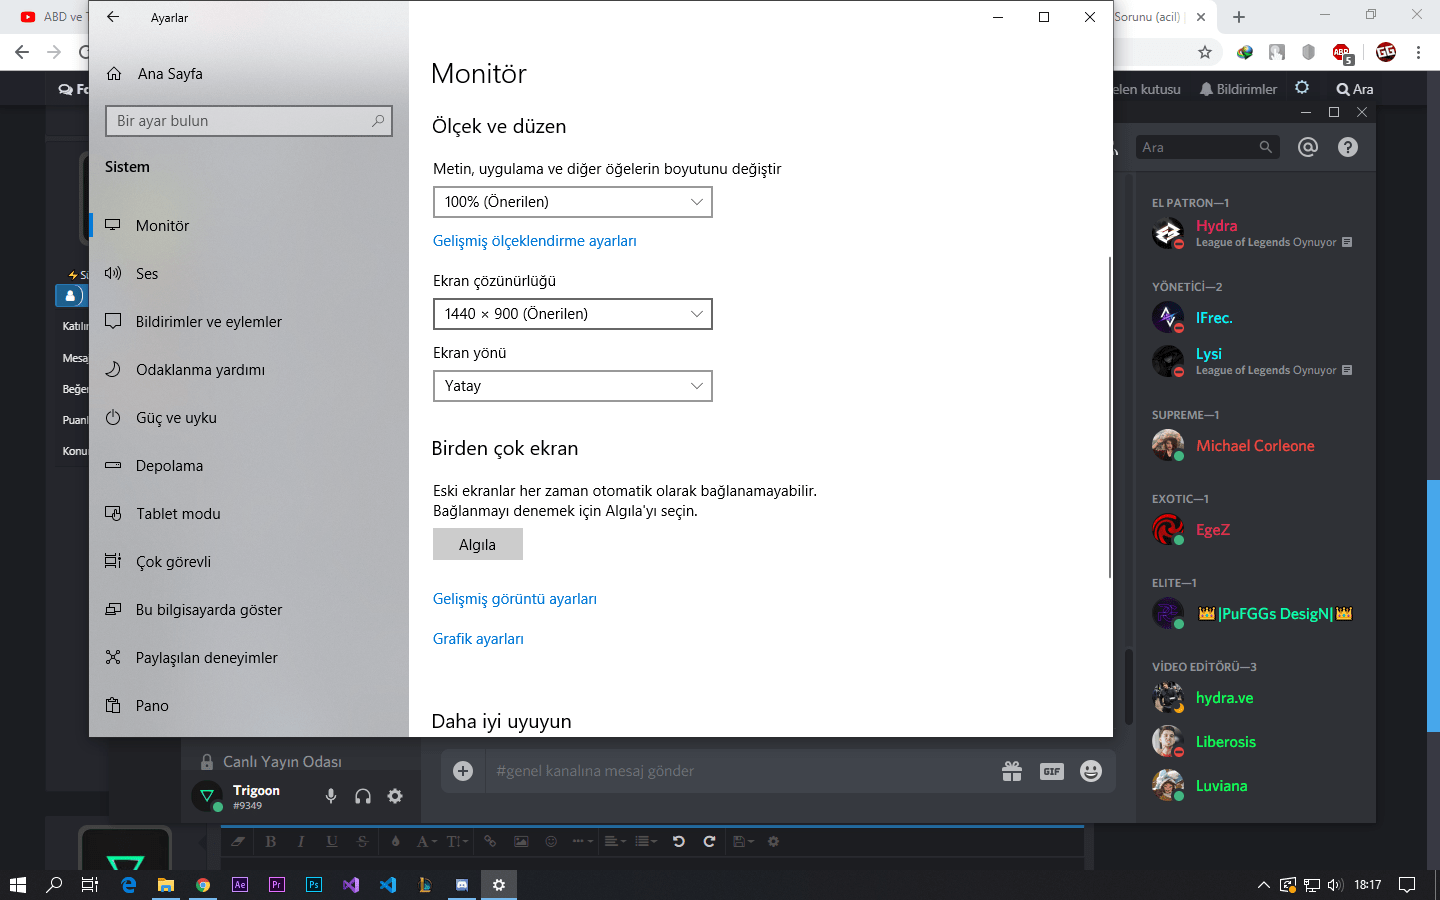This screenshot has width=1440, height=900.
Task: Open Odaklanma yardımı settings
Action: (249, 370)
